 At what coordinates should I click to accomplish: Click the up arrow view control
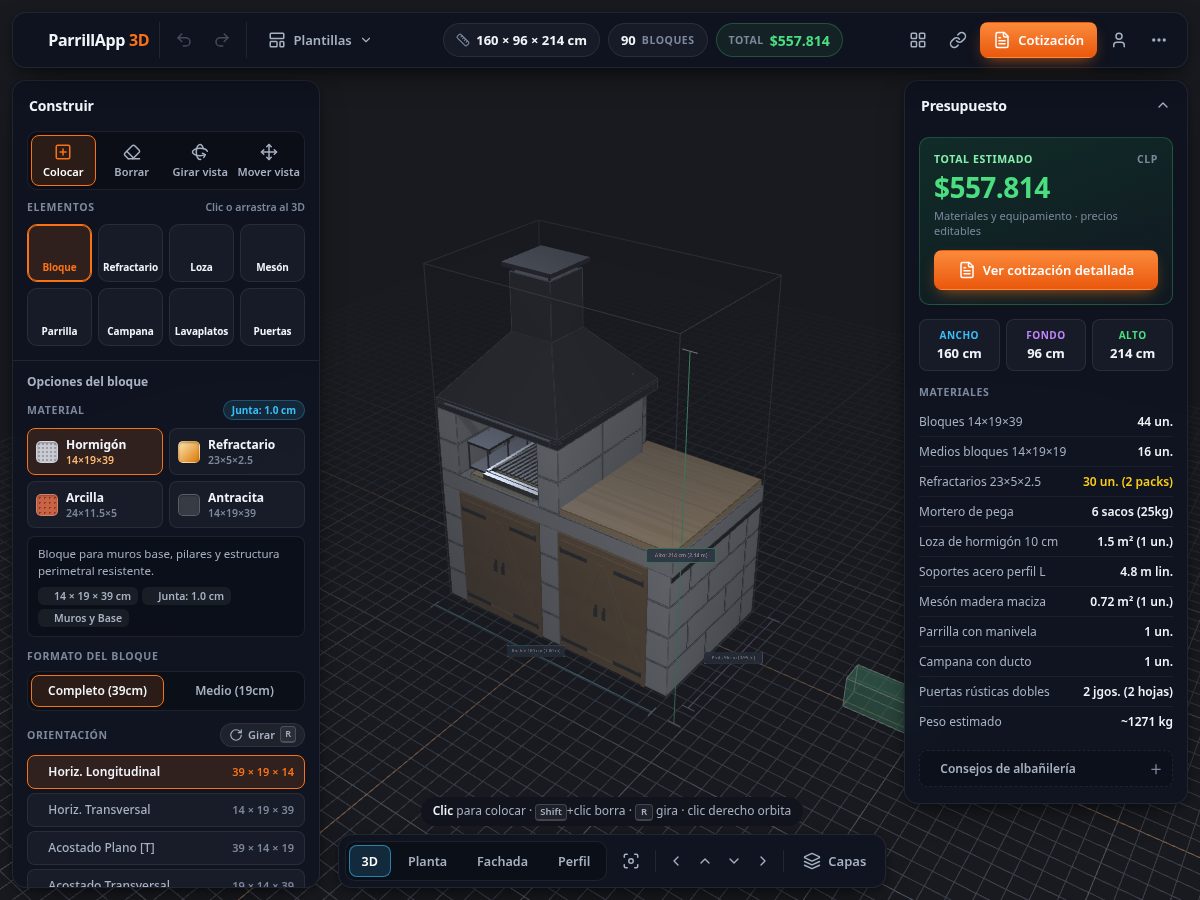(705, 861)
